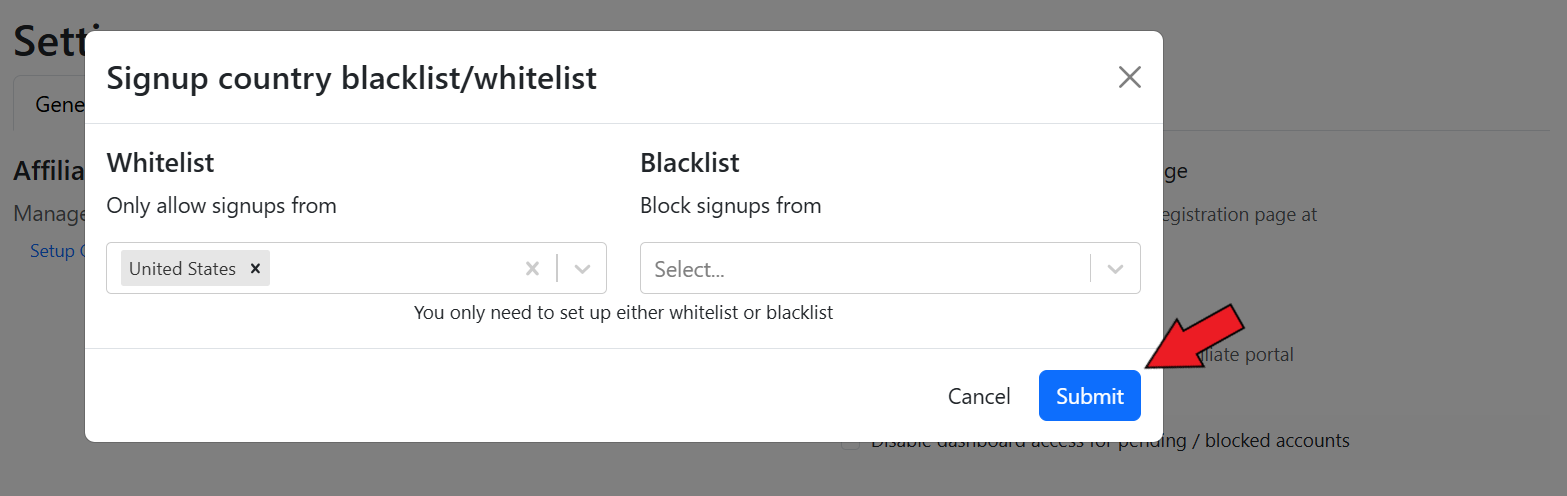The height and width of the screenshot is (496, 1567).
Task: Click the whitelist or blacklist hint text
Action: coord(623,312)
